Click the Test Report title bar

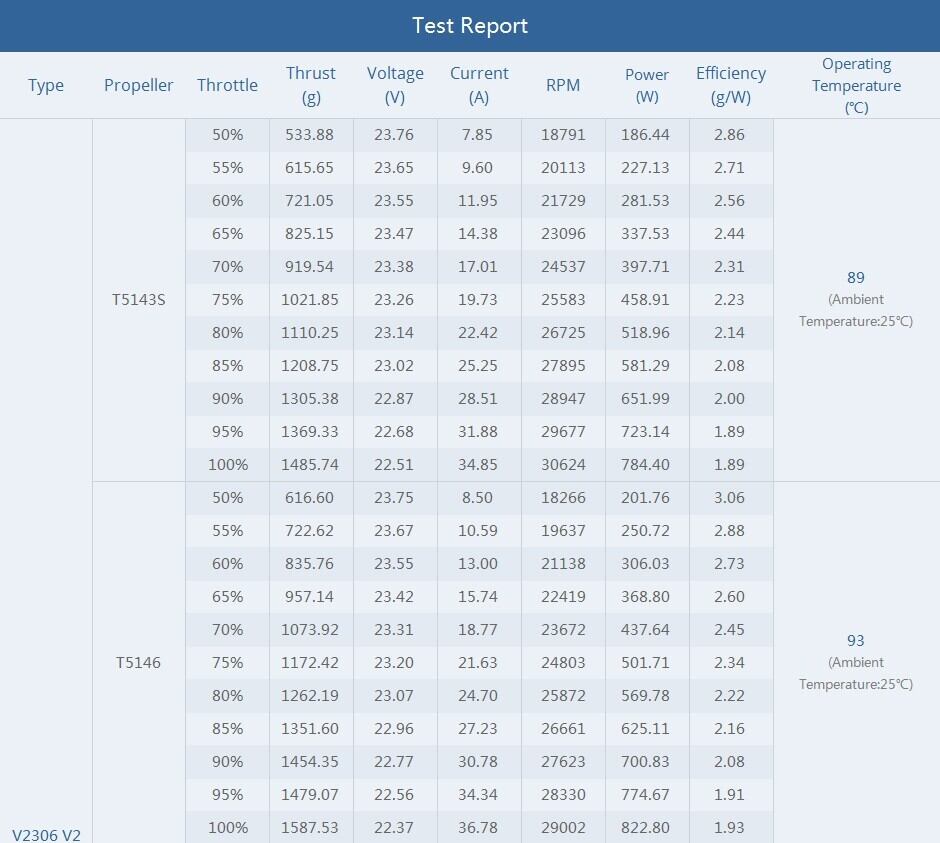pyautogui.click(x=470, y=26)
